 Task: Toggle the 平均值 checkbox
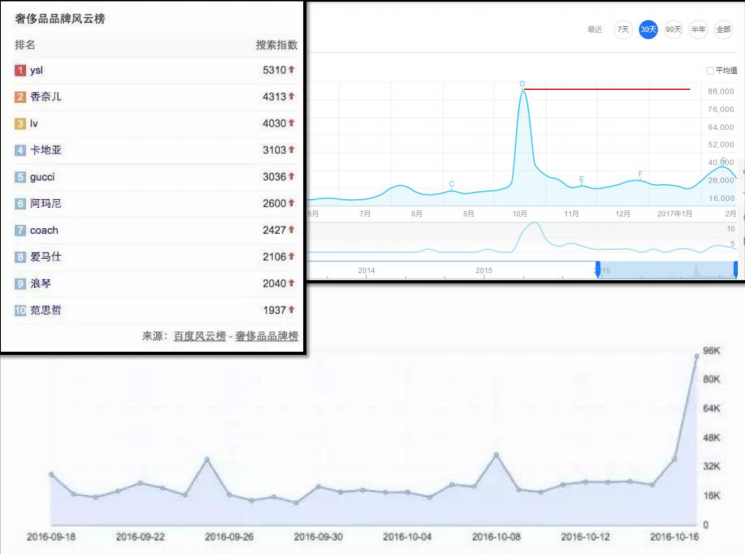[x=710, y=70]
